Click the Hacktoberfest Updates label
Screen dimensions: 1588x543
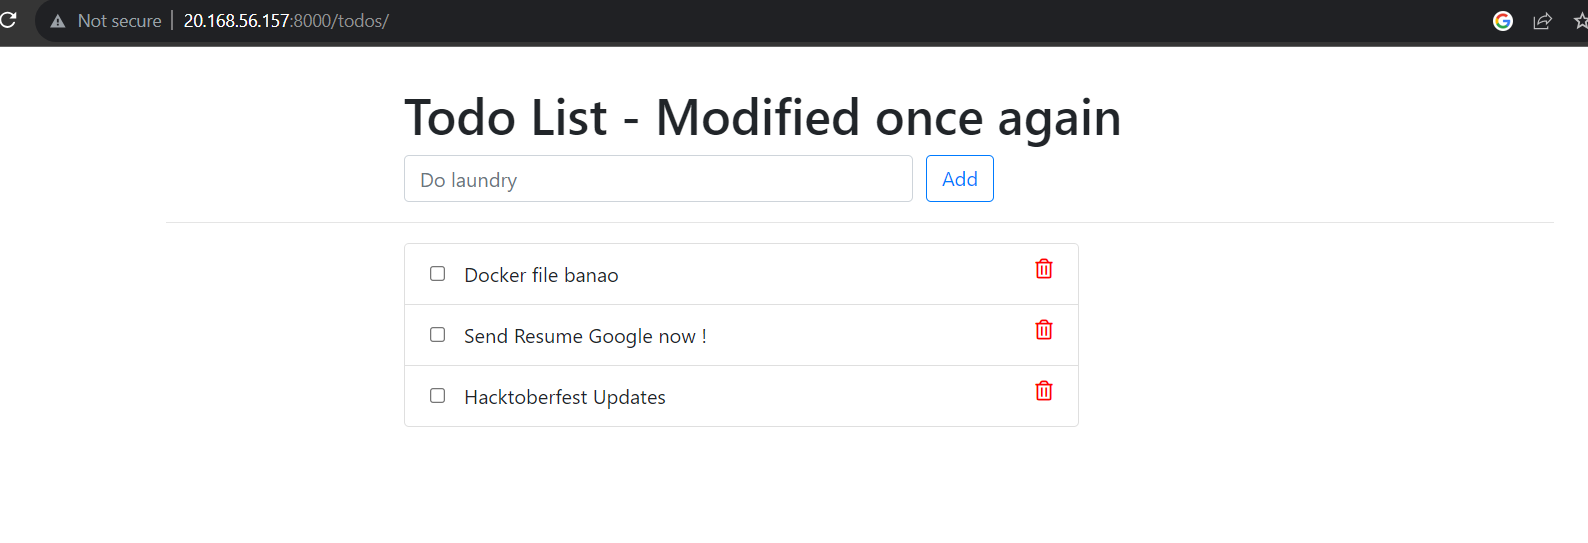[565, 397]
